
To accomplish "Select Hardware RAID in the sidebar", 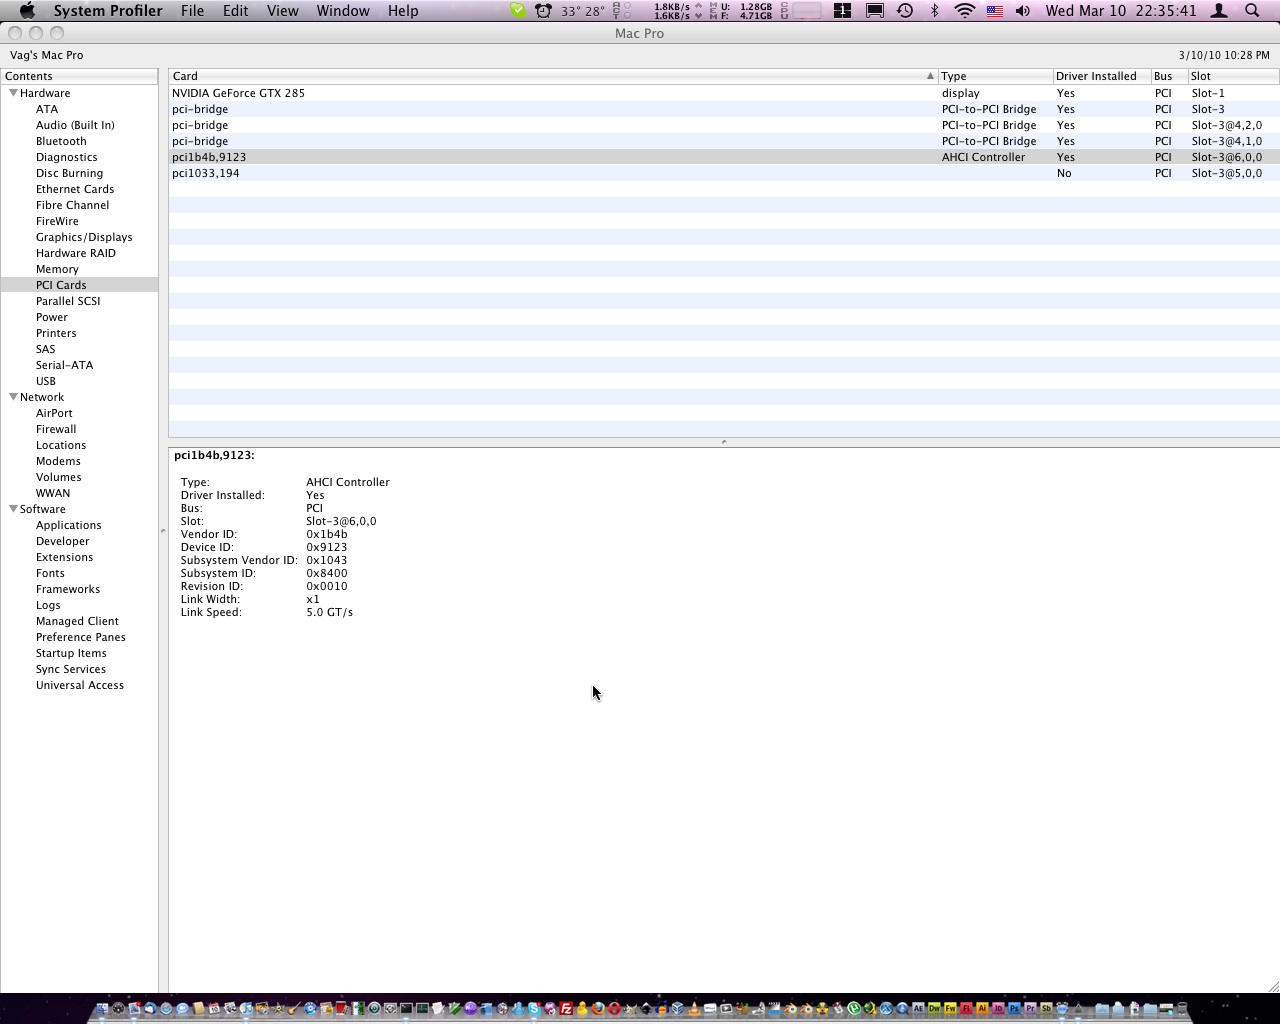I will tap(76, 253).
